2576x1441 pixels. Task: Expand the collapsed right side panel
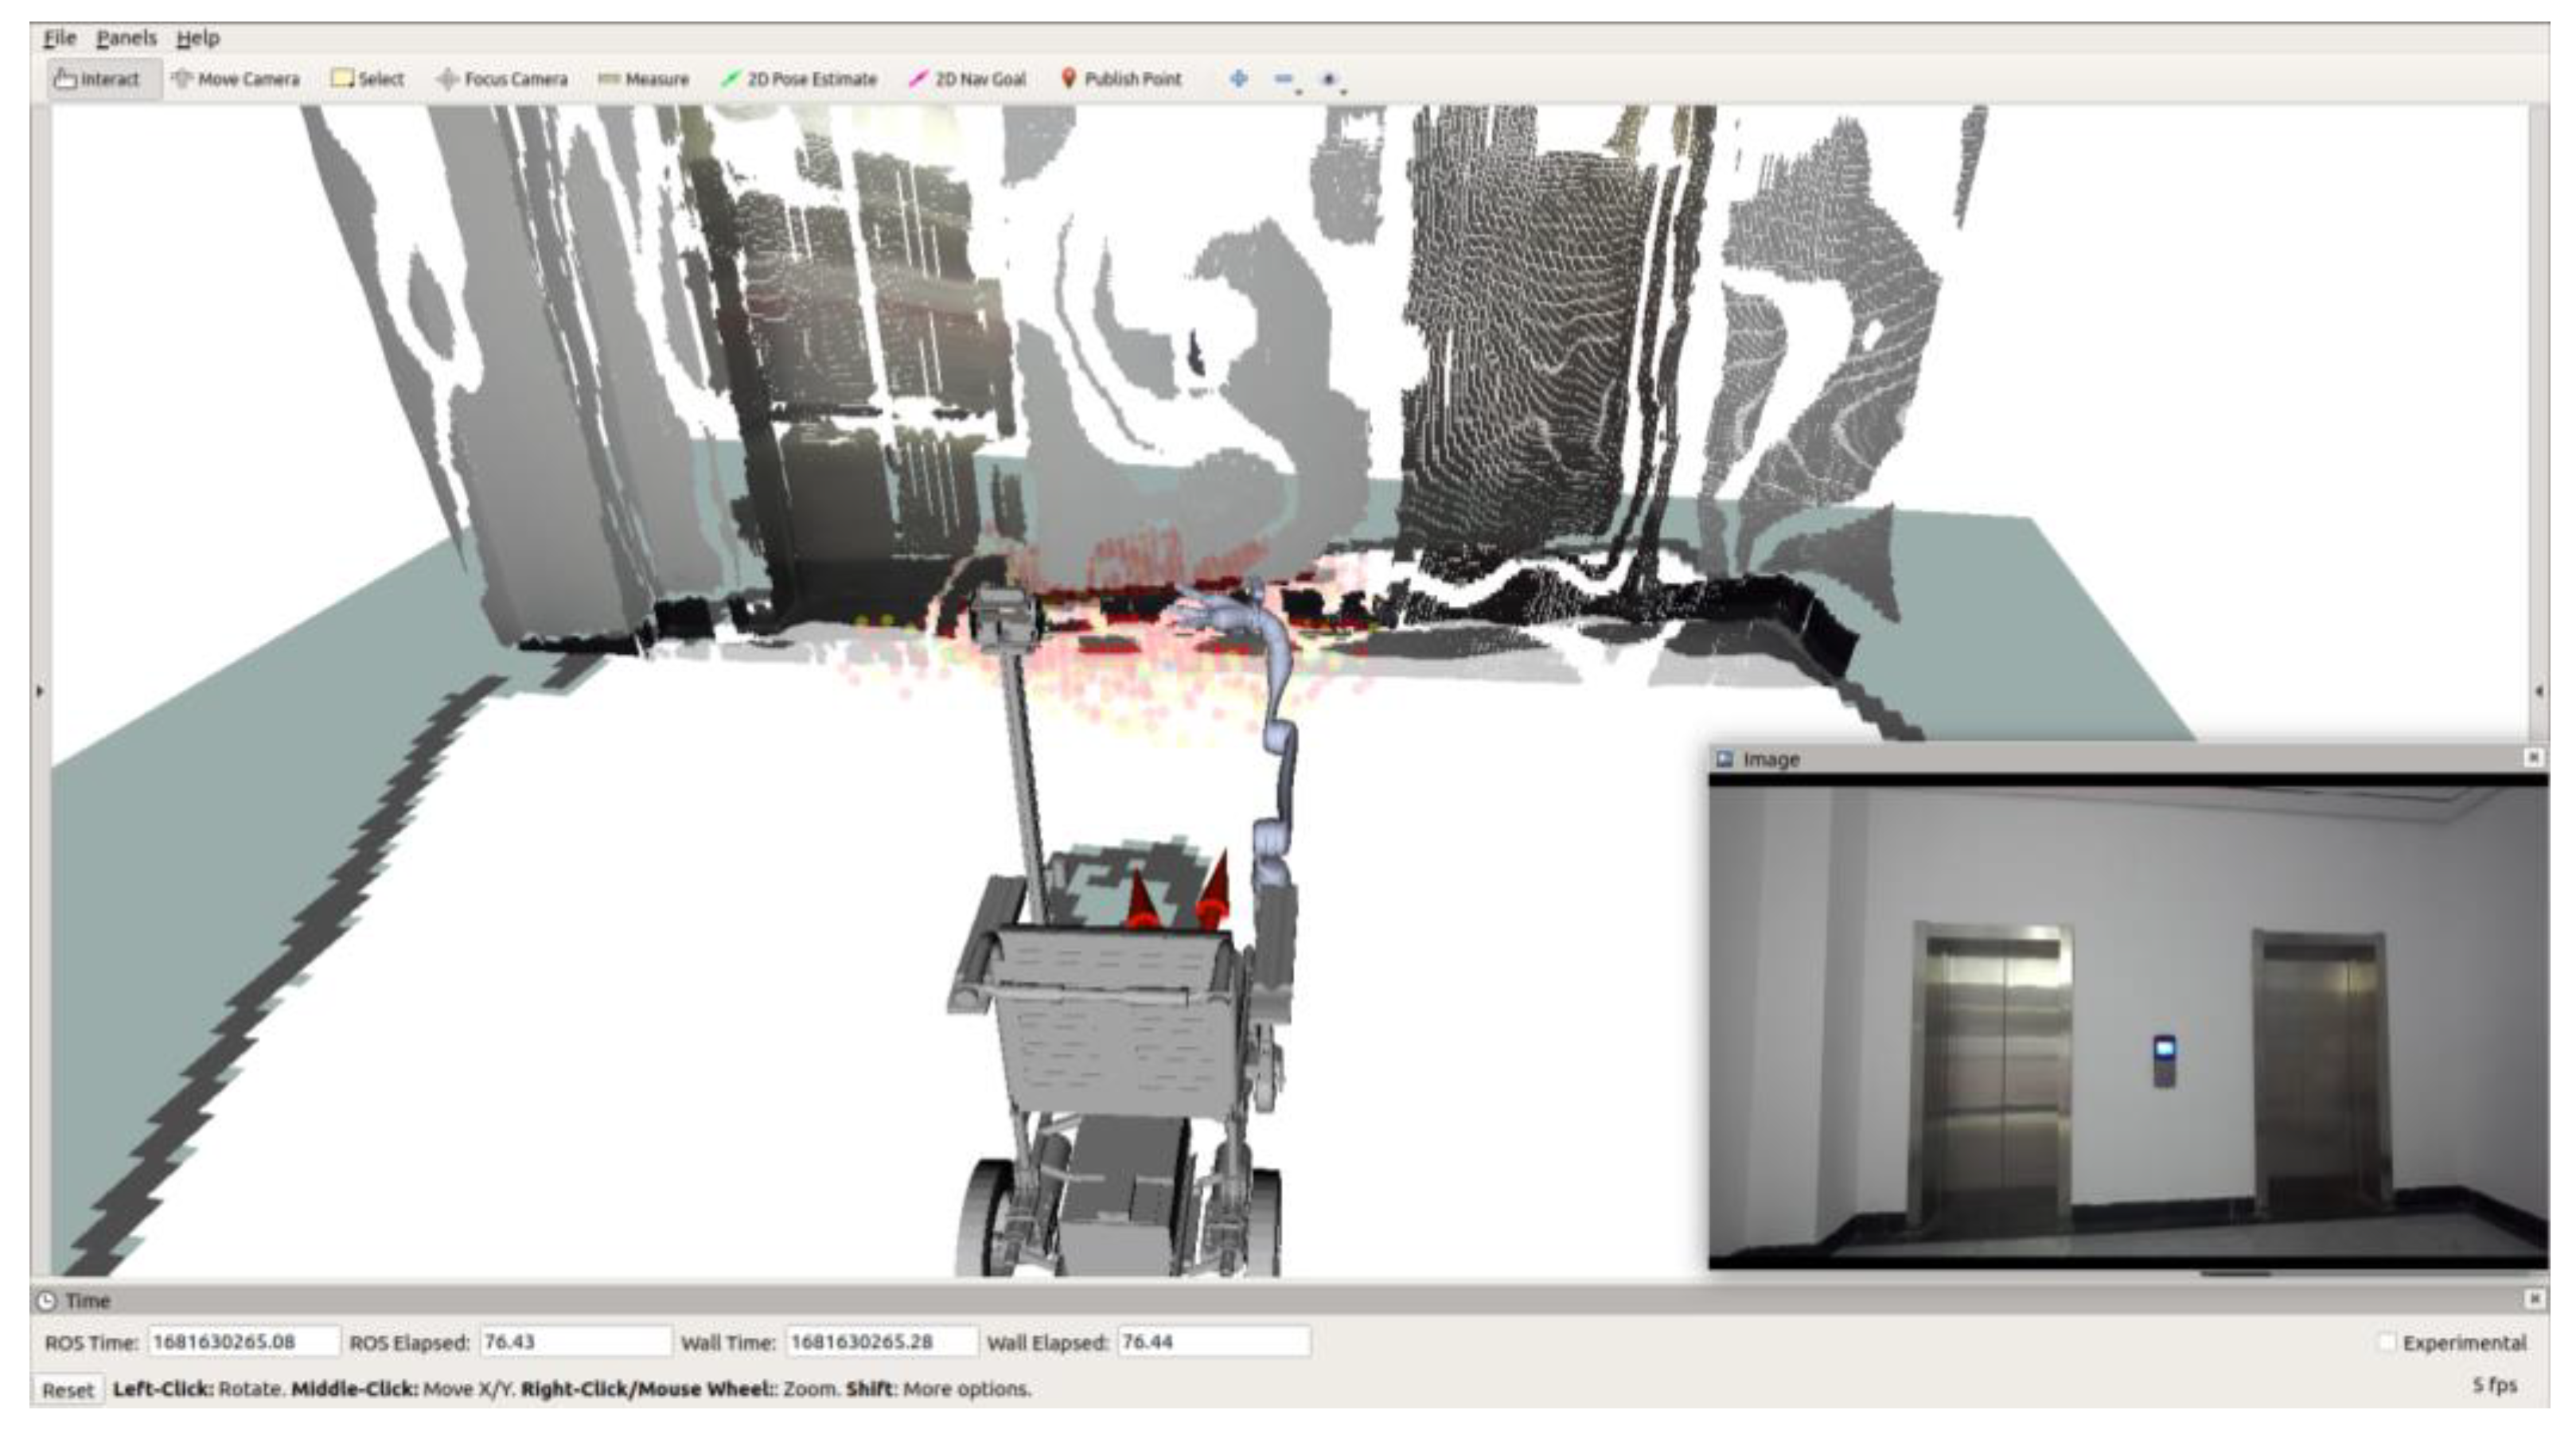tap(2539, 691)
